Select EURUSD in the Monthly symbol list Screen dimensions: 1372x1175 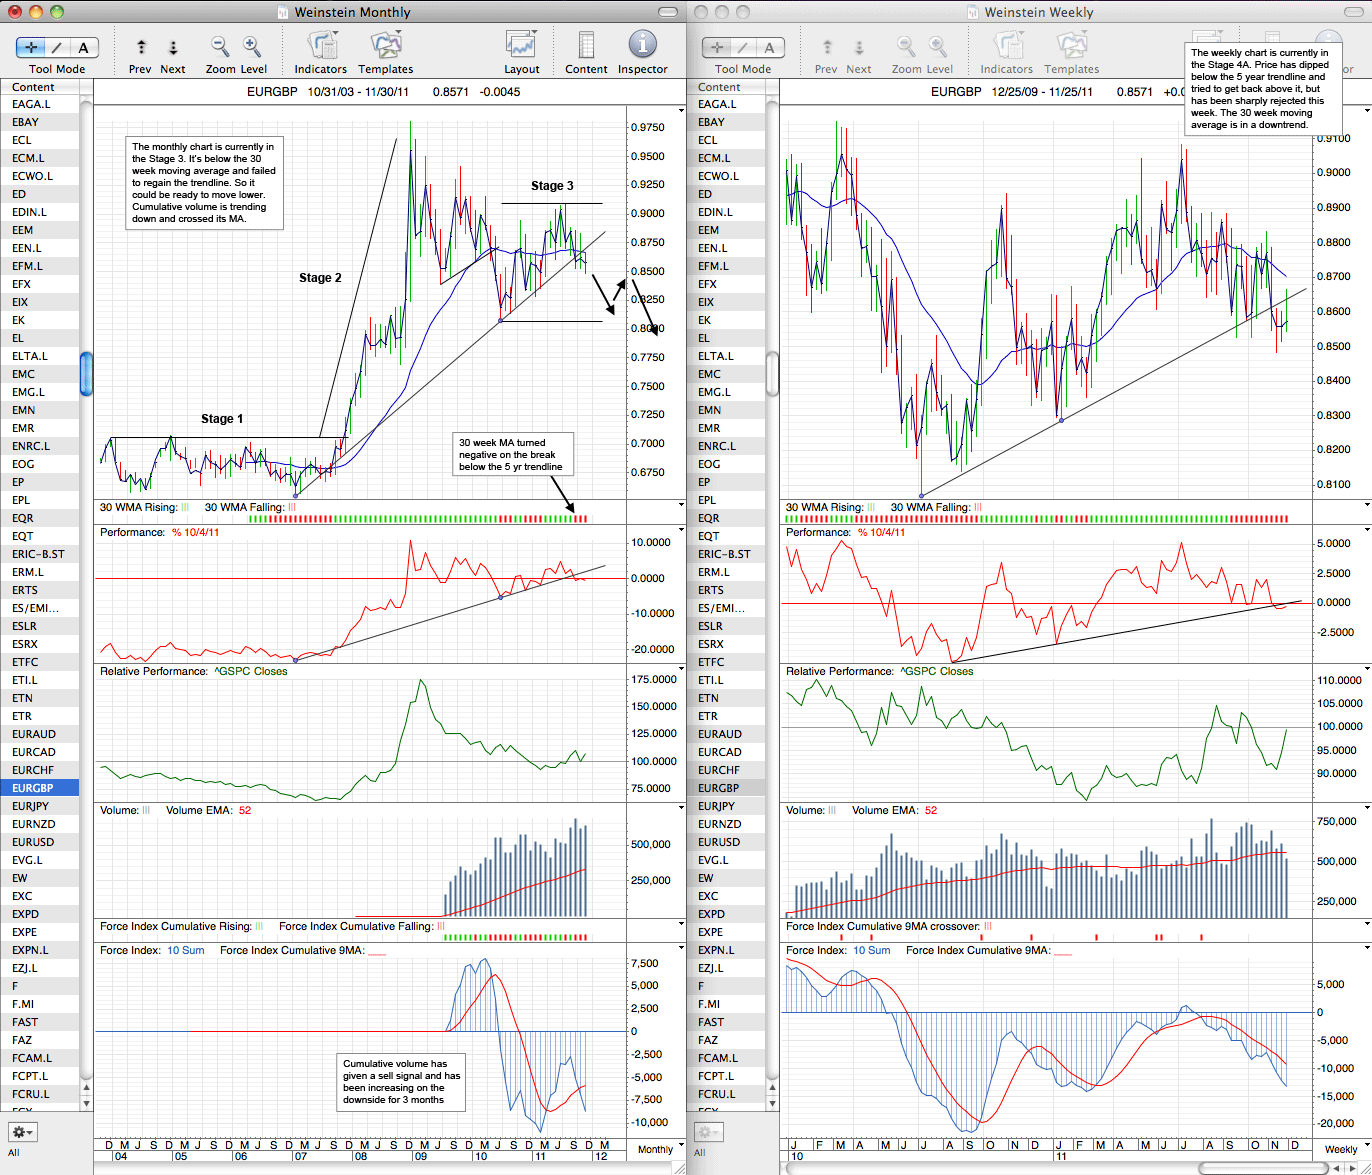pyautogui.click(x=40, y=842)
